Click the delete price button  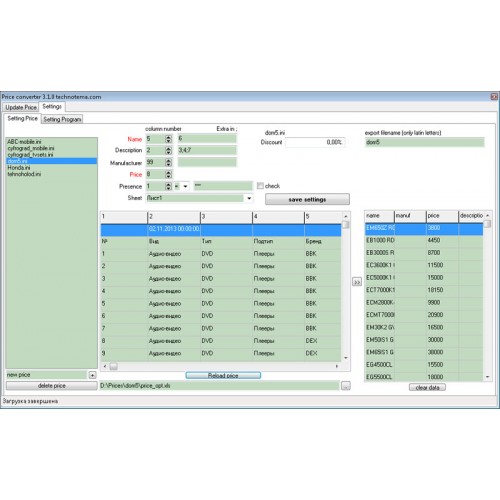click(x=52, y=386)
